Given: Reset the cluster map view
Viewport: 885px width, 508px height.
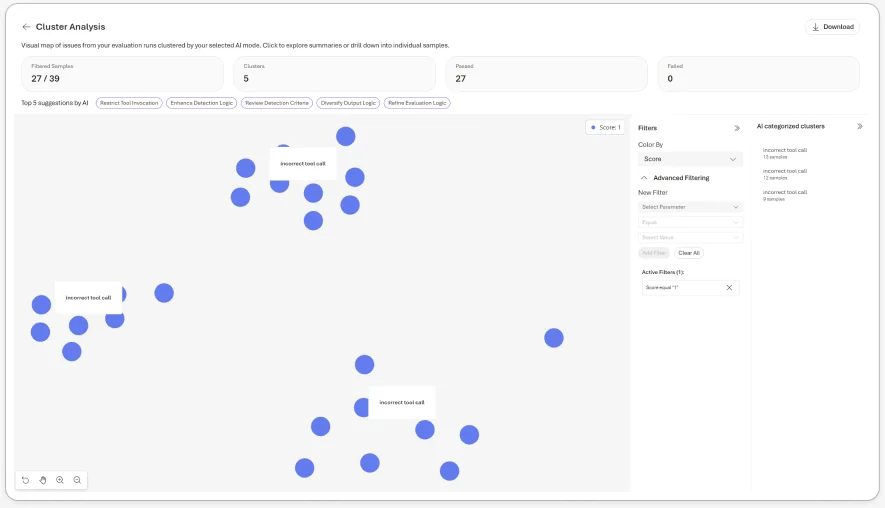Looking at the screenshot, I should click(x=25, y=480).
